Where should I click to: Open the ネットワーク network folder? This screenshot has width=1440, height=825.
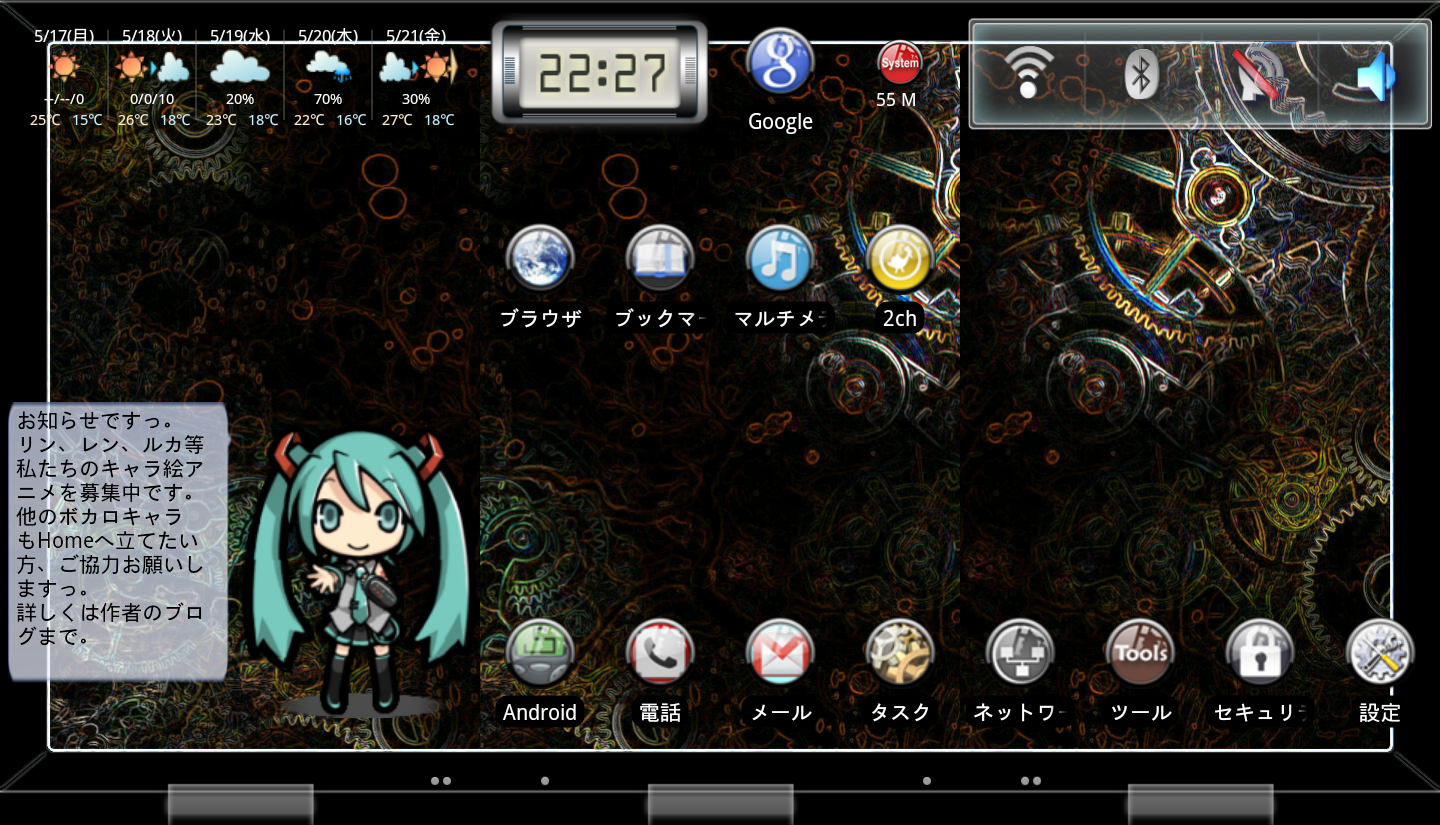pos(1020,653)
